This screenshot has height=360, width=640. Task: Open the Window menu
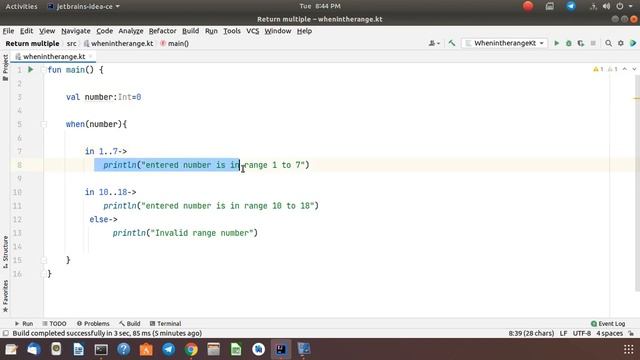point(278,31)
